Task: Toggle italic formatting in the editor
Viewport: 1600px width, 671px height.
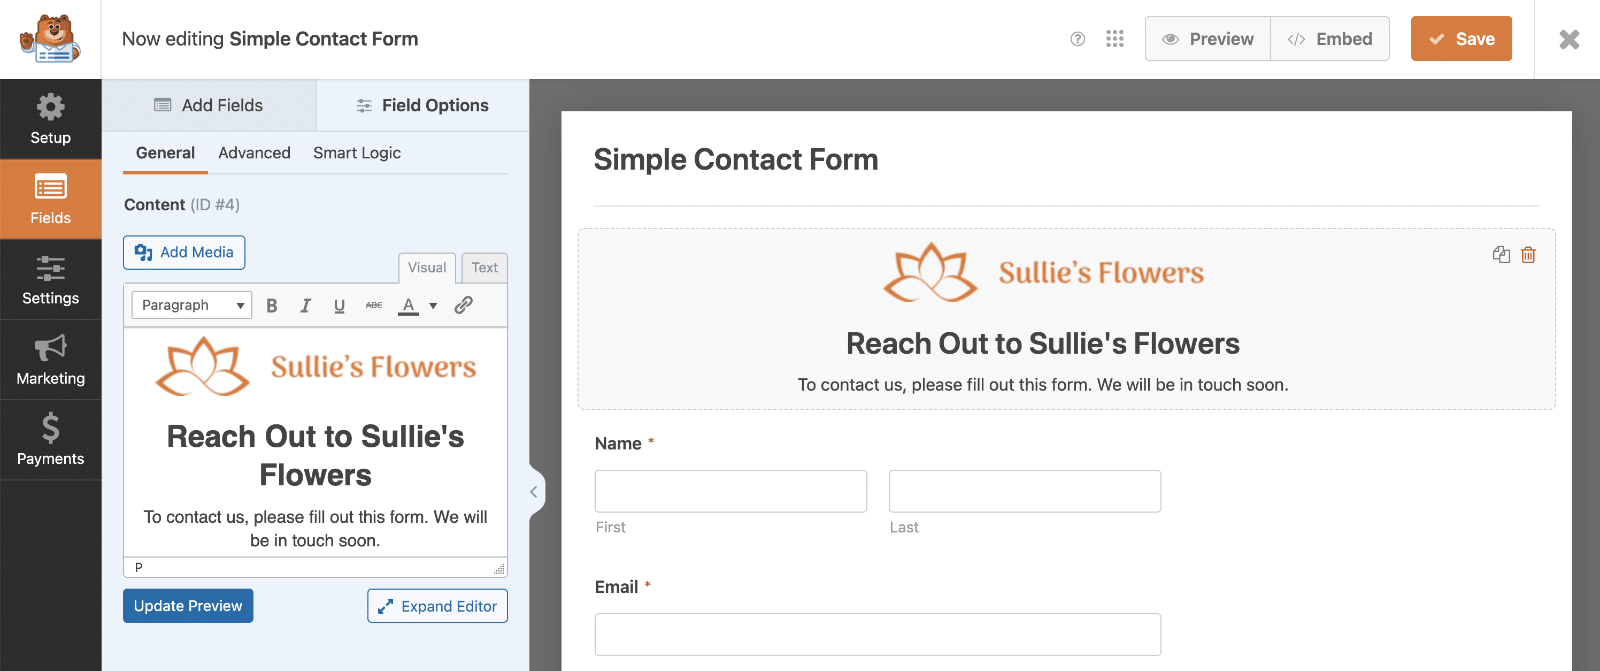Action: pyautogui.click(x=305, y=305)
